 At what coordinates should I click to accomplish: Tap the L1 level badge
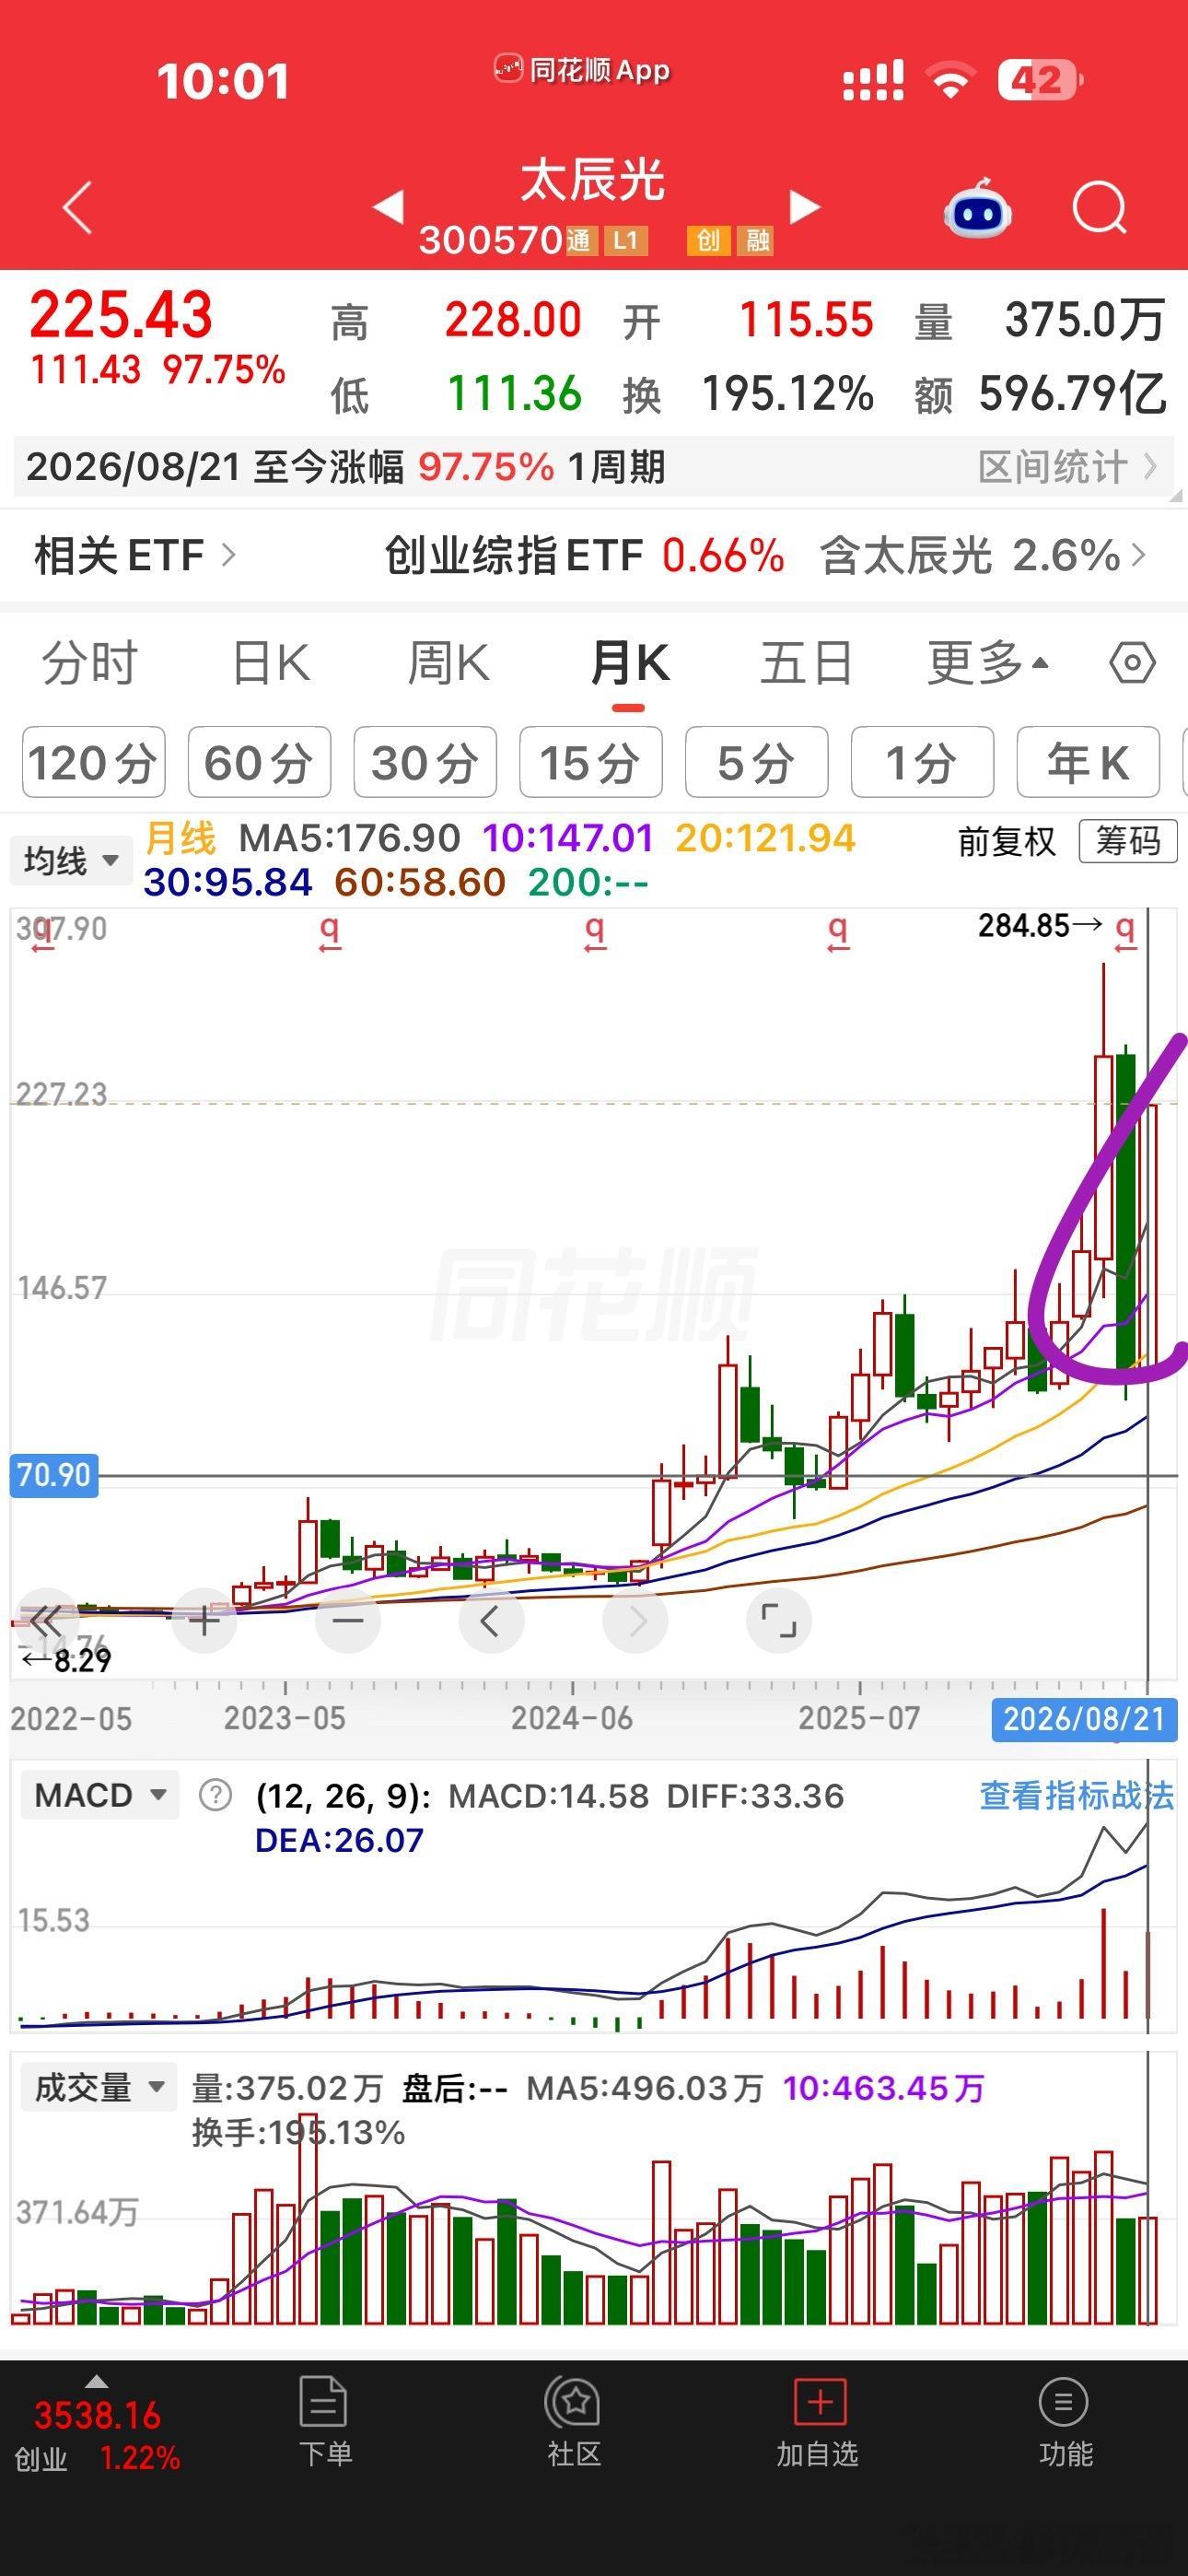tap(624, 240)
